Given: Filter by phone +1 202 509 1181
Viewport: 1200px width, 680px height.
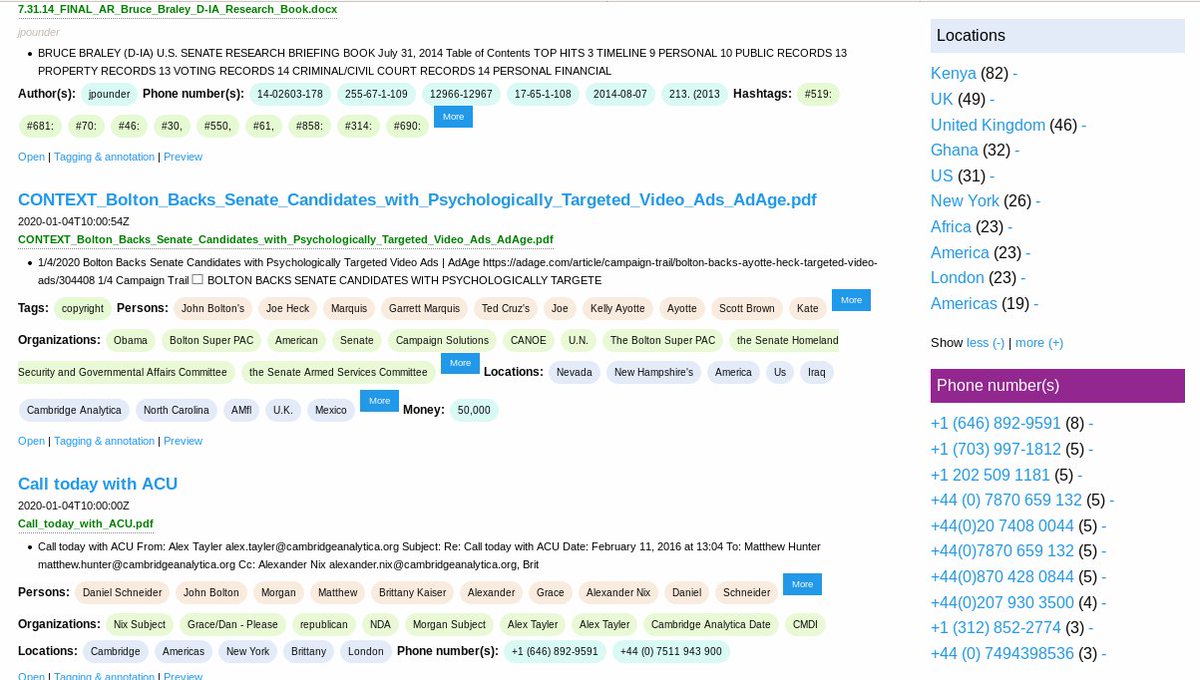Looking at the screenshot, I should [990, 475].
